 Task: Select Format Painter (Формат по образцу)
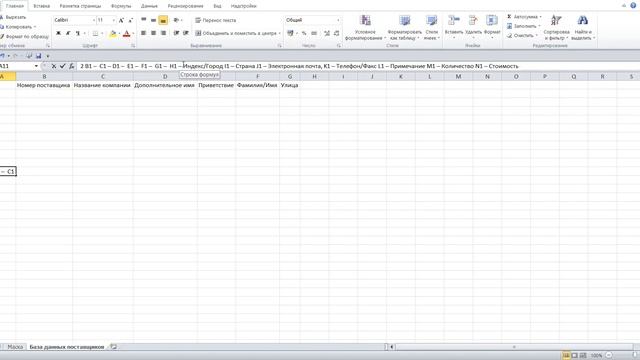click(x=24, y=37)
